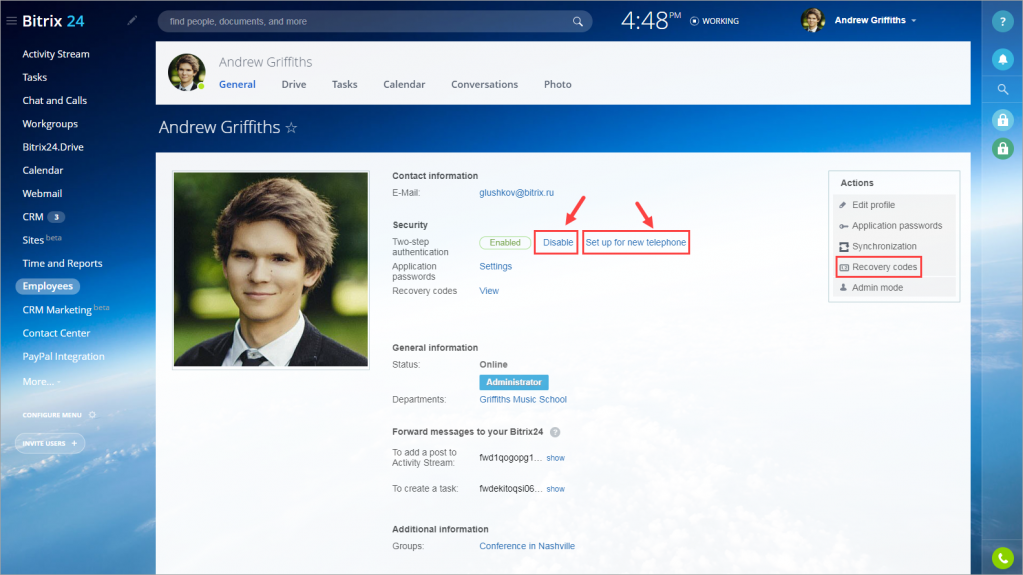Screen dimensions: 1023x575
Task: Open CRM Marketing in the sidebar
Action: (65, 309)
